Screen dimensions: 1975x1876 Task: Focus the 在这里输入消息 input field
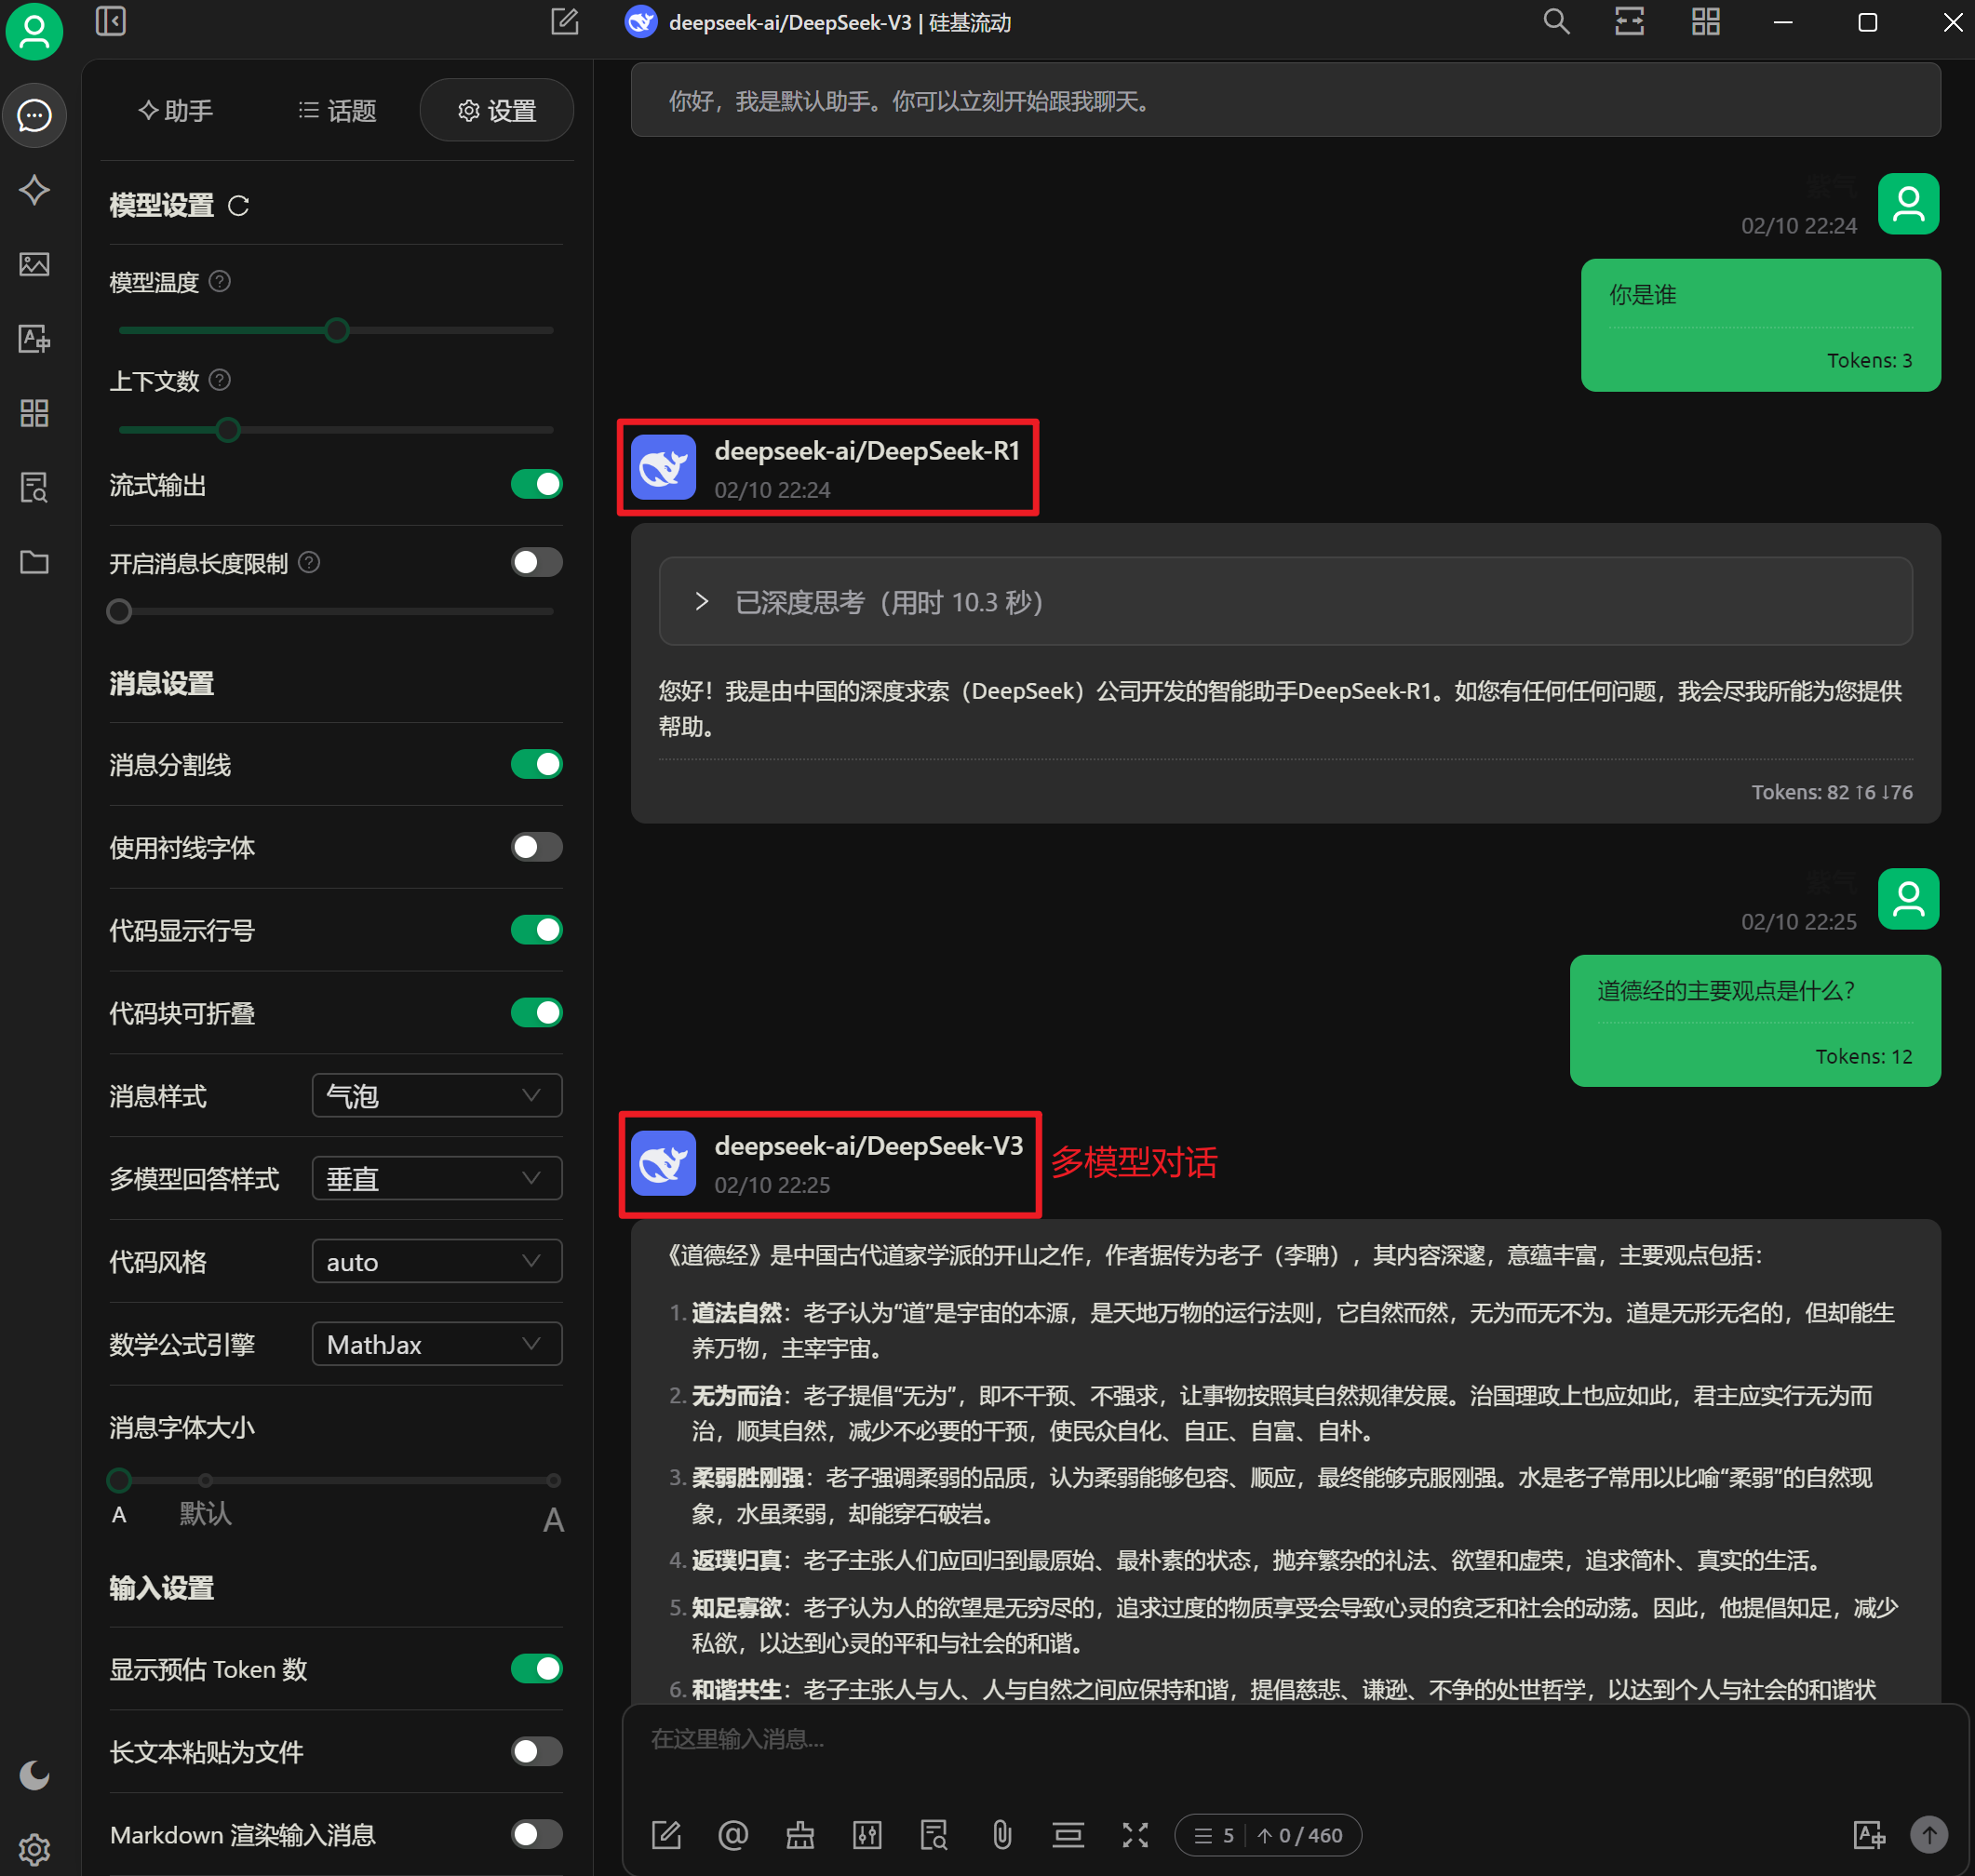pyautogui.click(x=1295, y=1754)
